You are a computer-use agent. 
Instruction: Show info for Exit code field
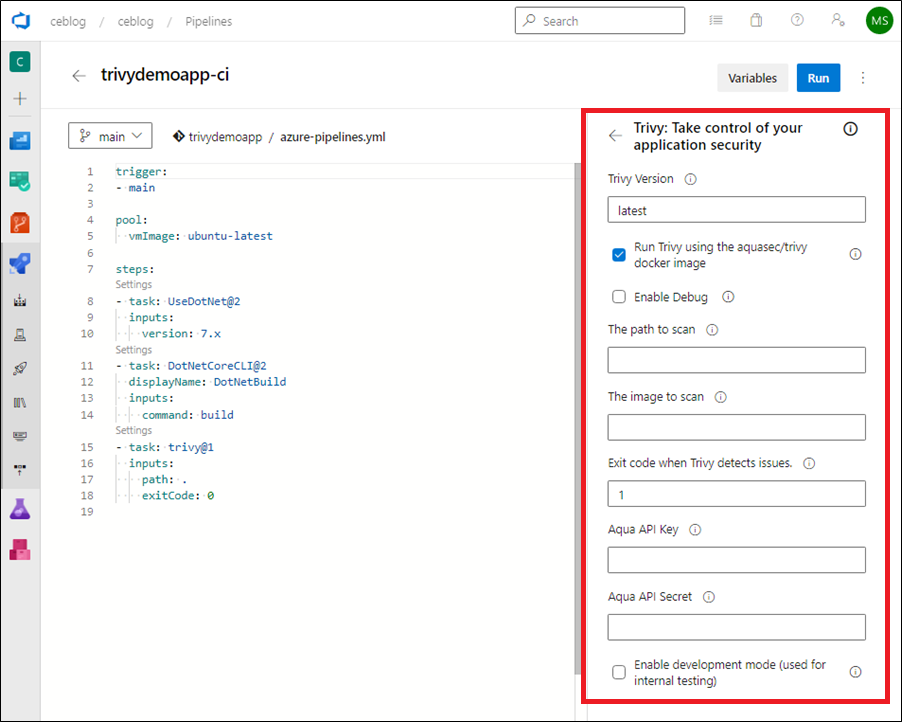809,463
